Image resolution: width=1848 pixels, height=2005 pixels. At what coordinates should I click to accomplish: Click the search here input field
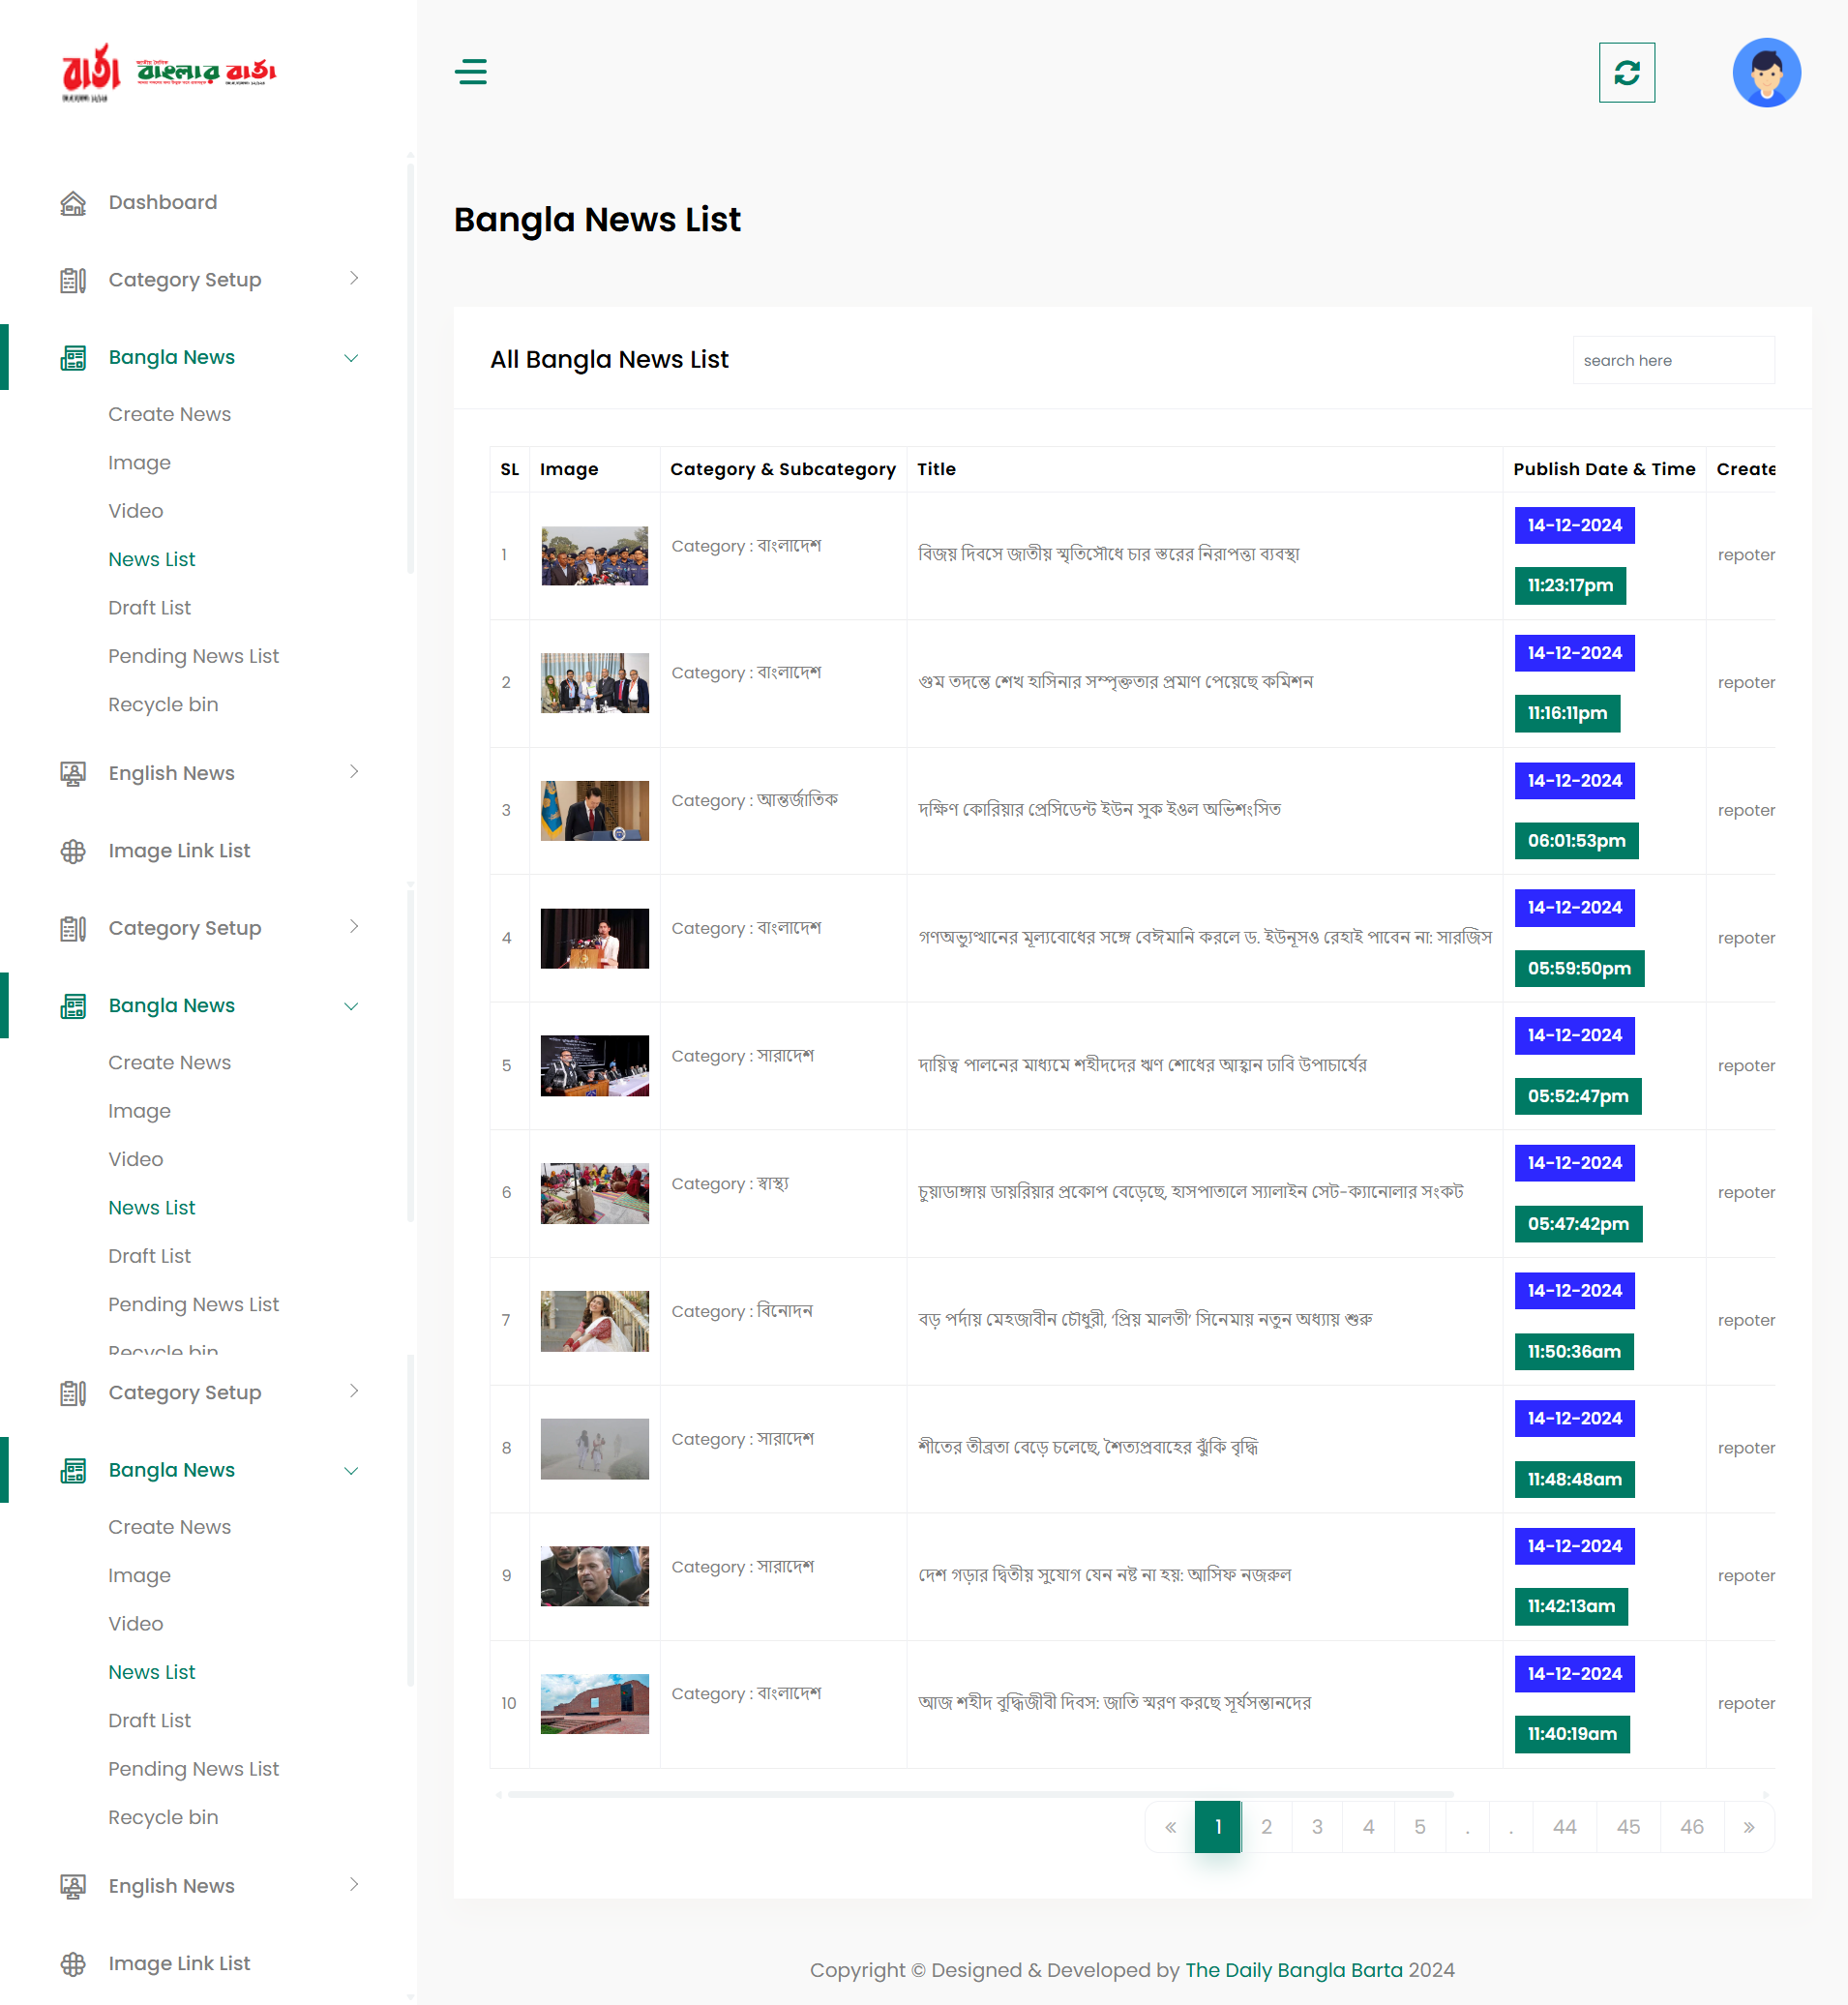point(1673,359)
